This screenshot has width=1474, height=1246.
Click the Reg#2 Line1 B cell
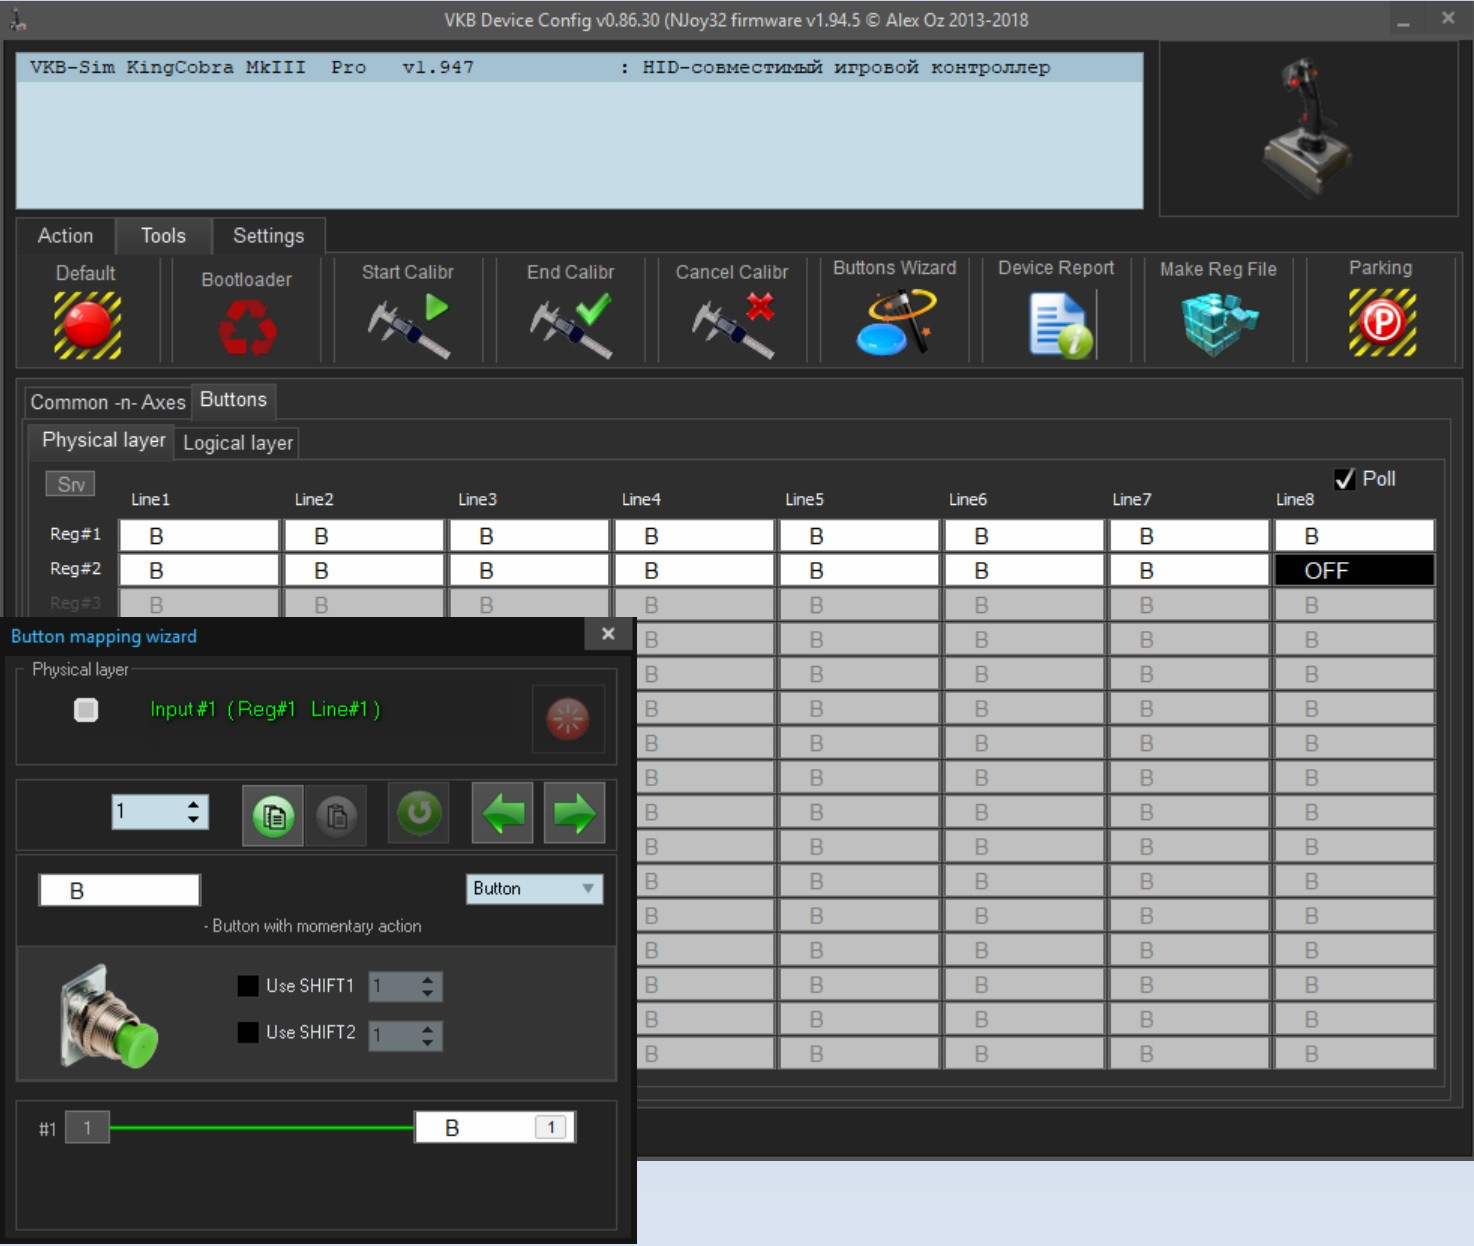199,570
